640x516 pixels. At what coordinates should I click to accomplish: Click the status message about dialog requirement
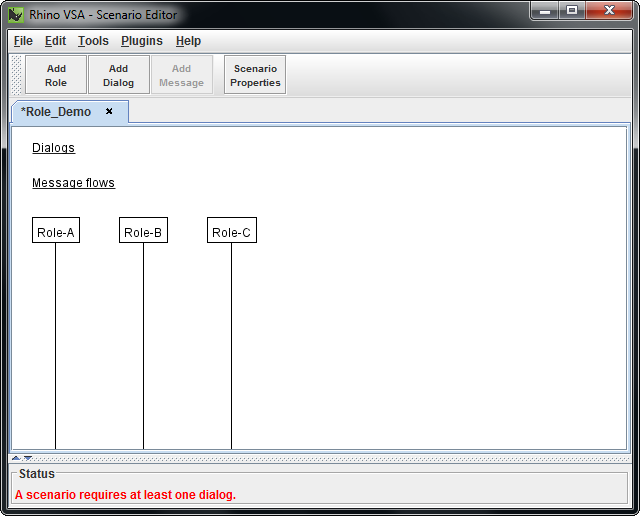tap(125, 495)
